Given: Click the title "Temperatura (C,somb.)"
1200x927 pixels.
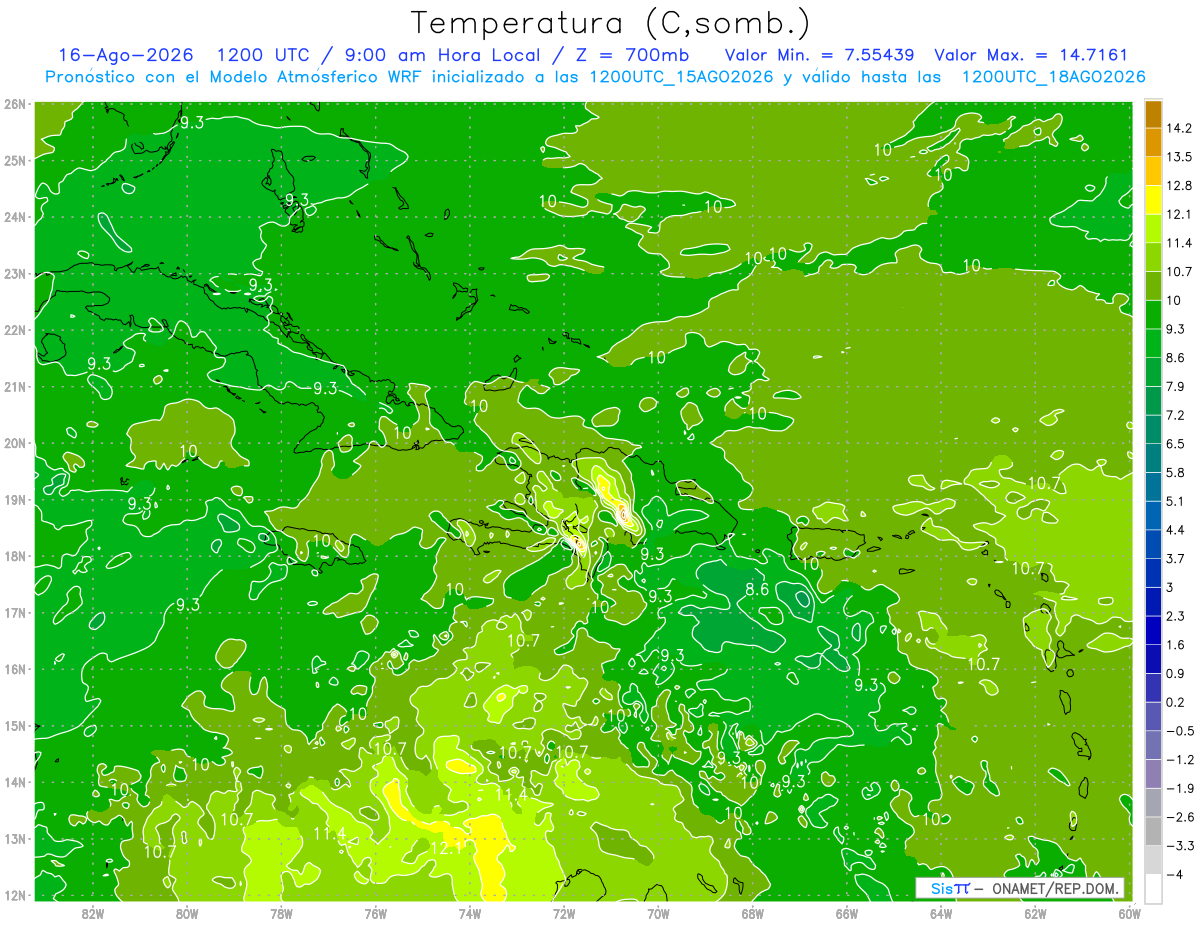Looking at the screenshot, I should pos(611,23).
